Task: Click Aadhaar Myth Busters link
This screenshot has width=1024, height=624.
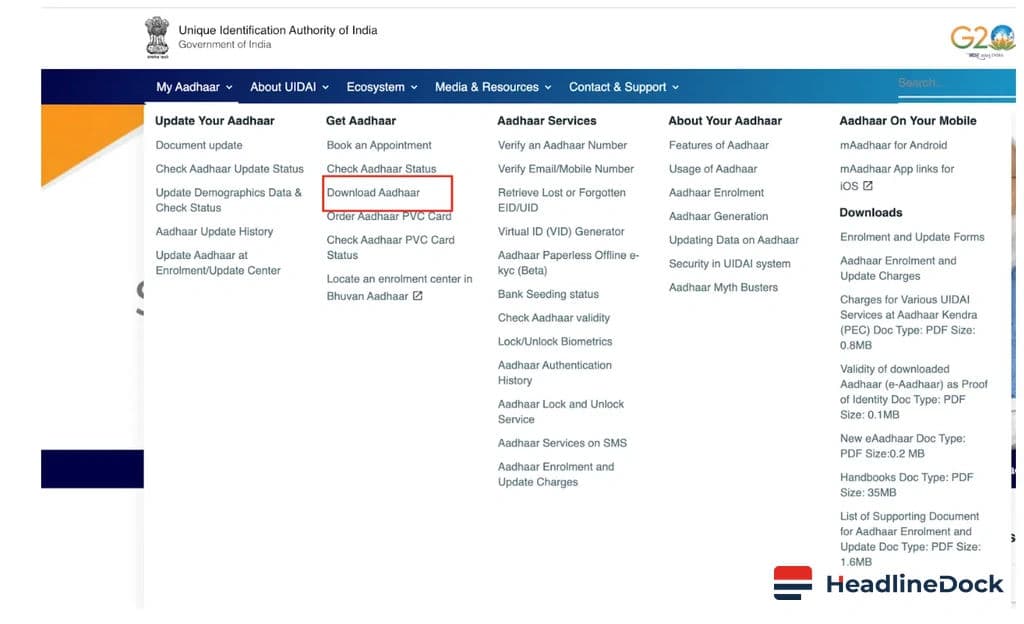Action: tap(723, 288)
